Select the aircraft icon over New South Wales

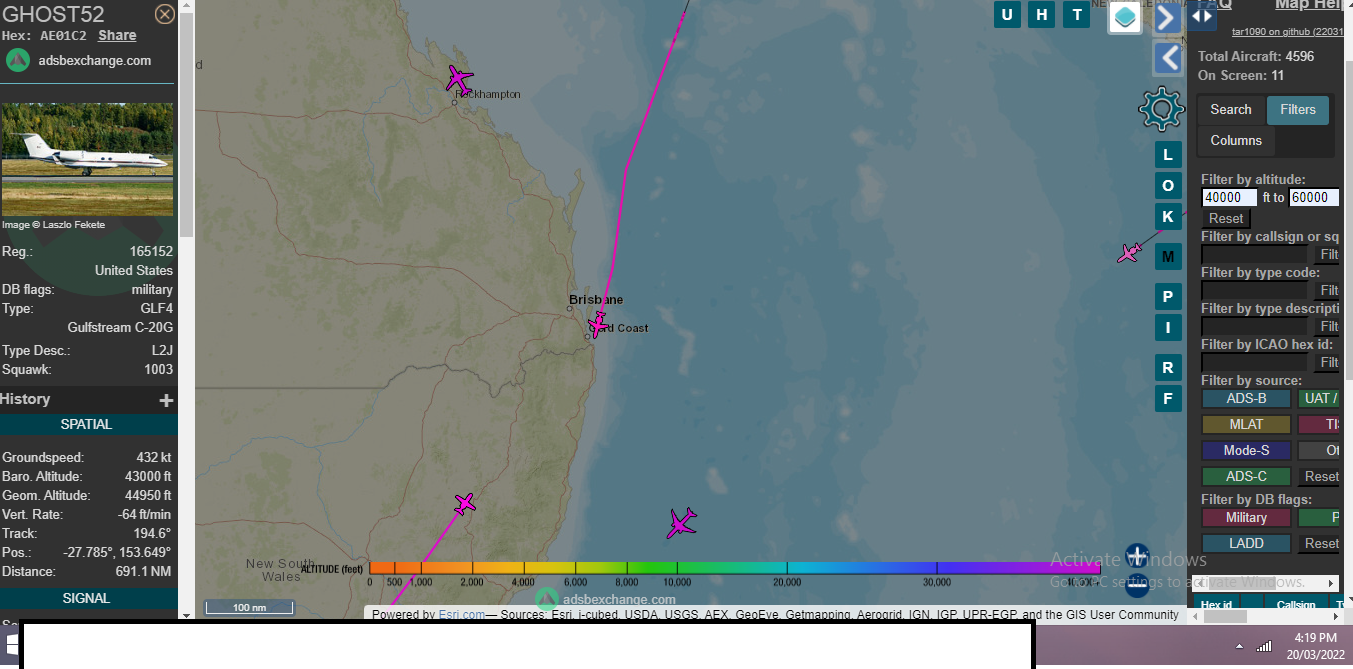pyautogui.click(x=464, y=503)
